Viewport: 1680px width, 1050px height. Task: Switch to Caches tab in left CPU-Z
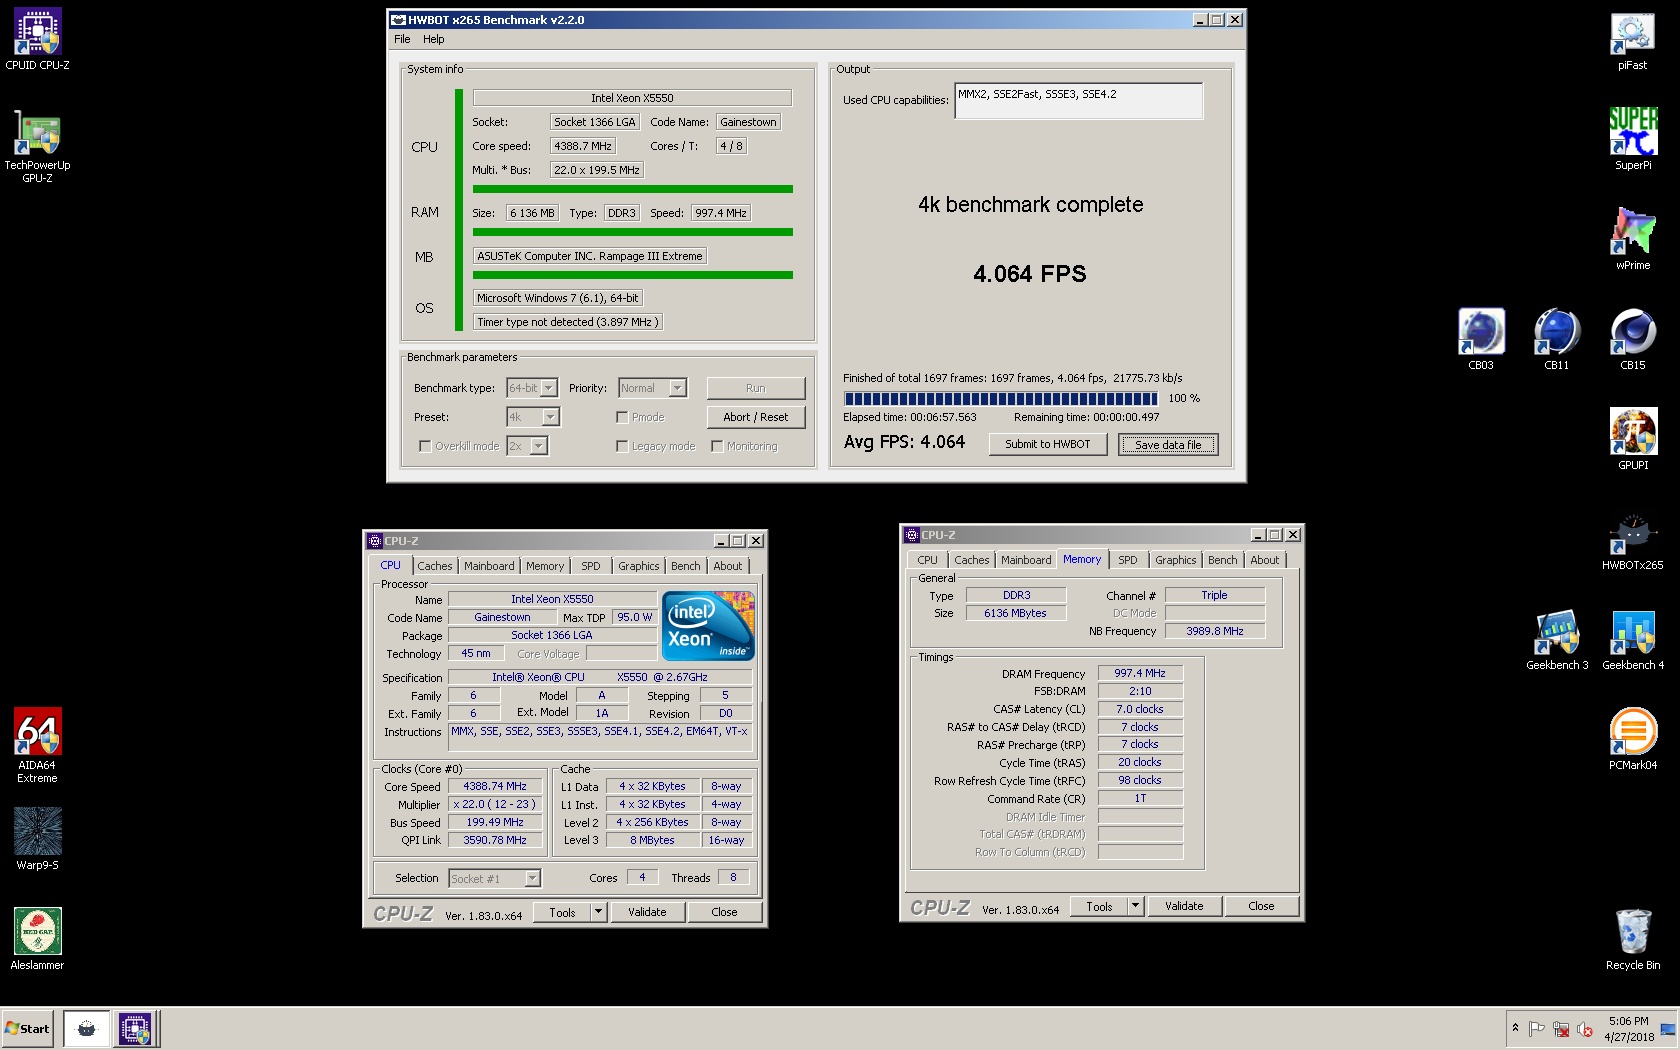[434, 566]
